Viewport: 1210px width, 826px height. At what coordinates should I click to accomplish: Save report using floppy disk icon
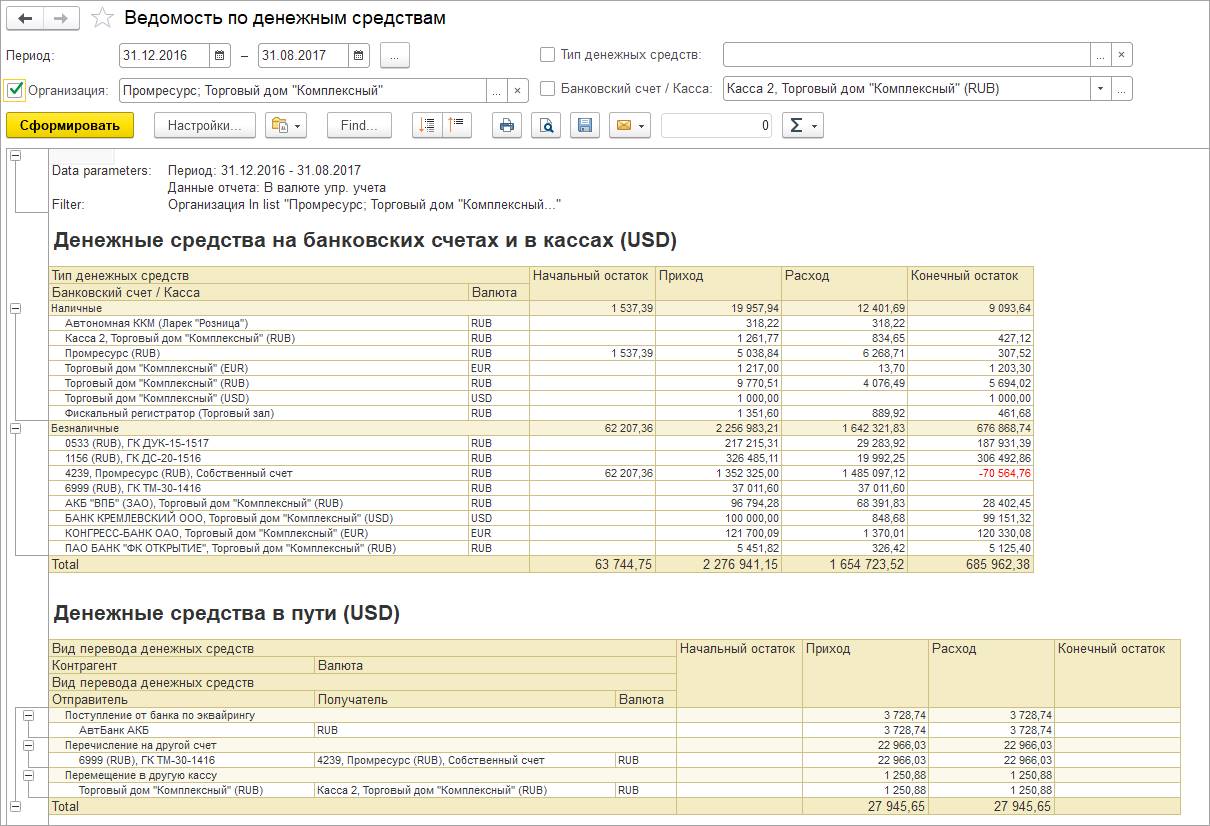coord(585,125)
